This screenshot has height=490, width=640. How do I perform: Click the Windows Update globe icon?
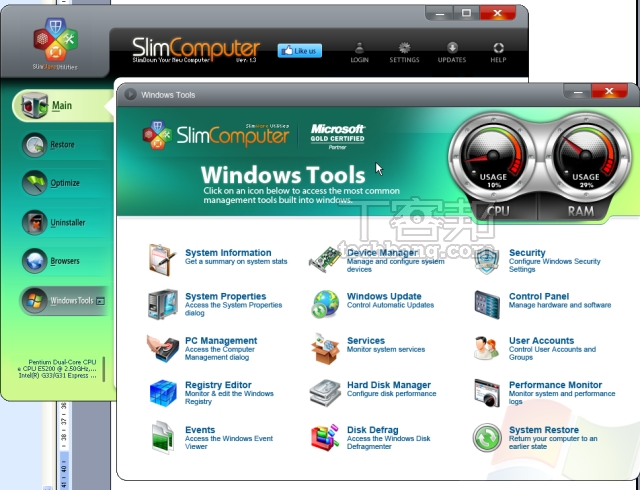point(325,303)
